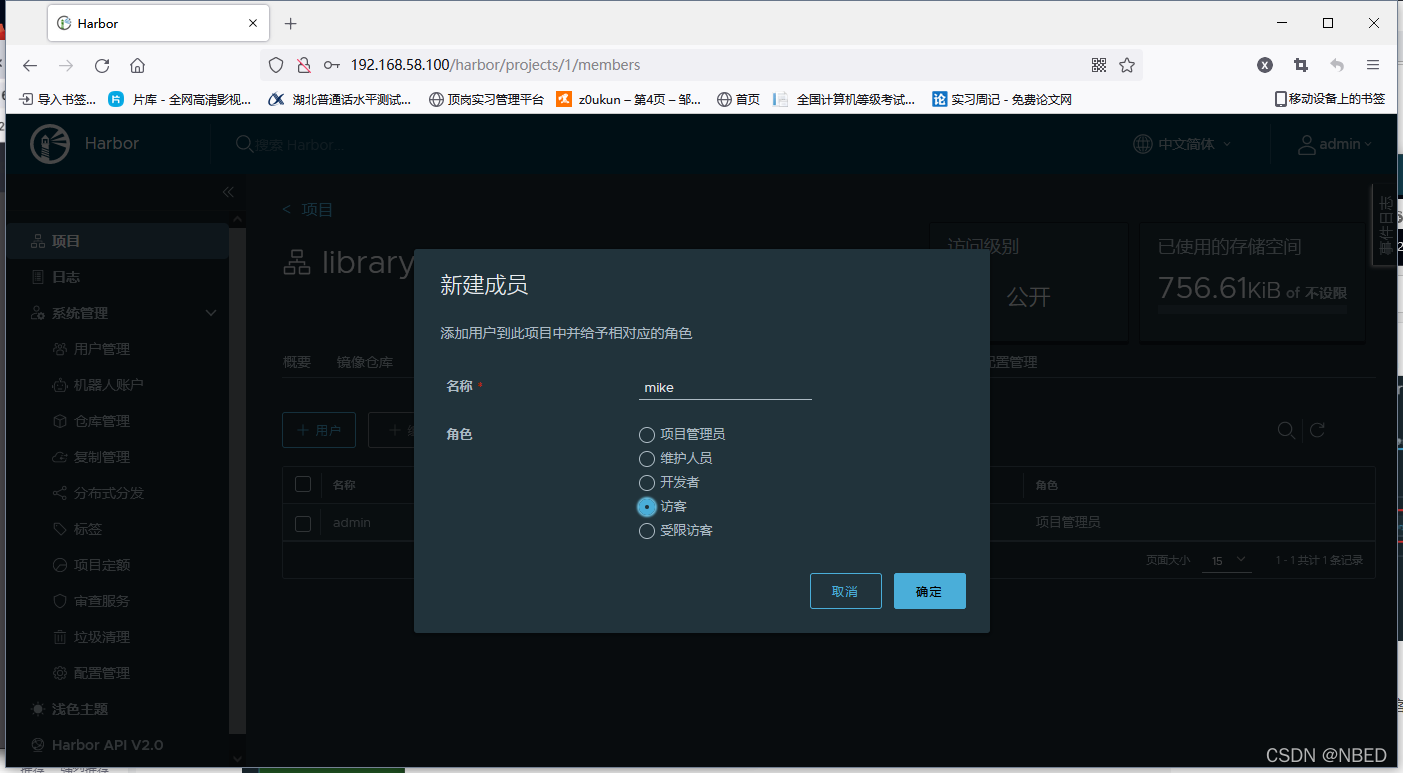1403x773 pixels.
Task: Open the admin account dropdown menu
Action: click(1335, 143)
